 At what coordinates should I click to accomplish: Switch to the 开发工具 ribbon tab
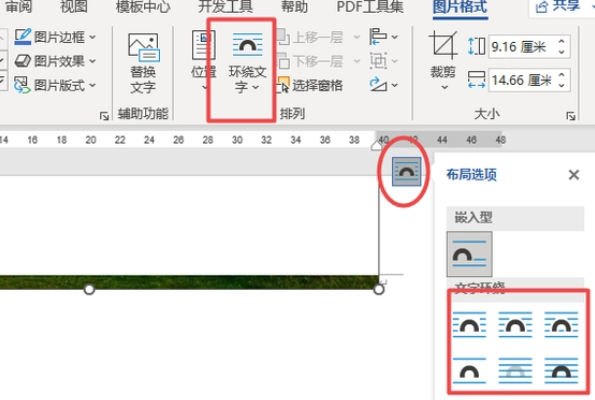pyautogui.click(x=225, y=6)
